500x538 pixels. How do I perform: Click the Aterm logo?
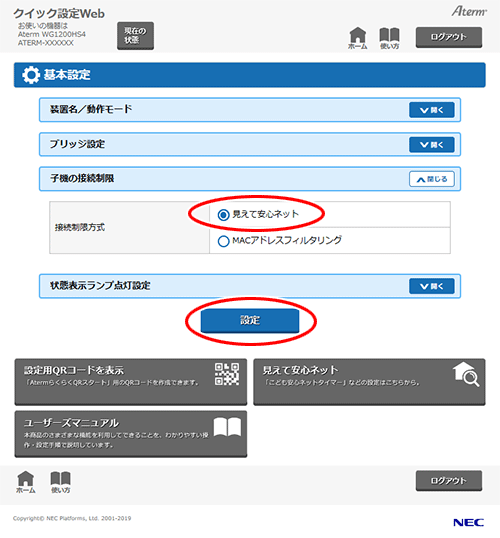tap(469, 12)
